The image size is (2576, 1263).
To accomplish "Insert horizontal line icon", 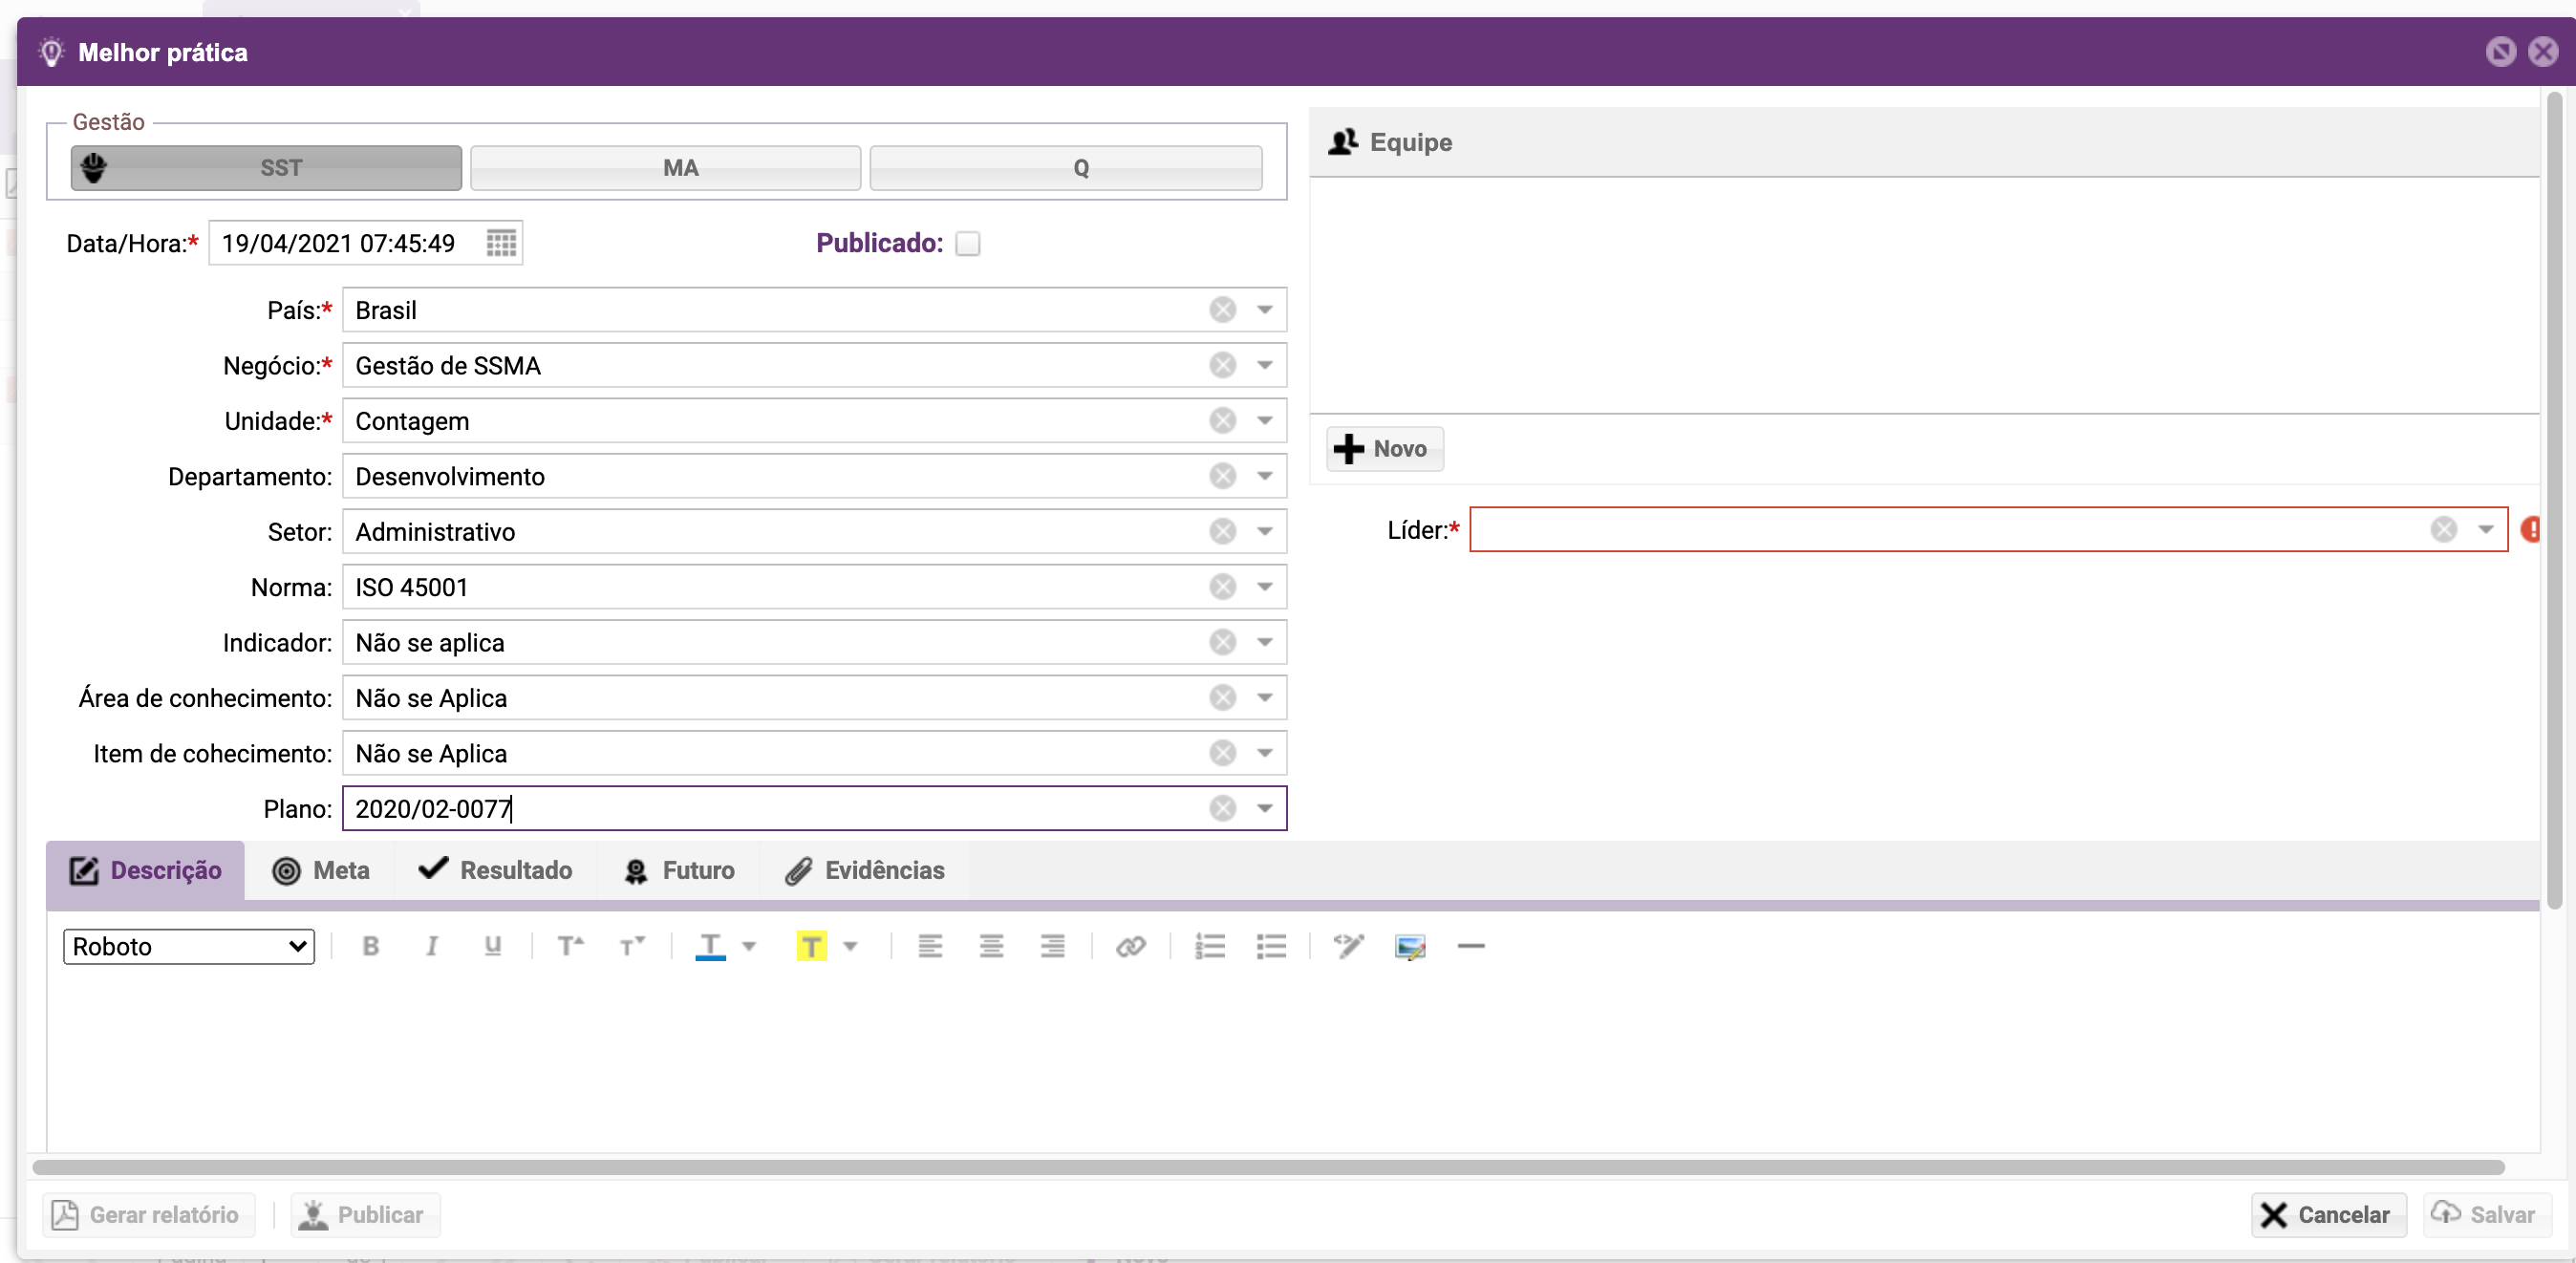I will pos(1471,945).
